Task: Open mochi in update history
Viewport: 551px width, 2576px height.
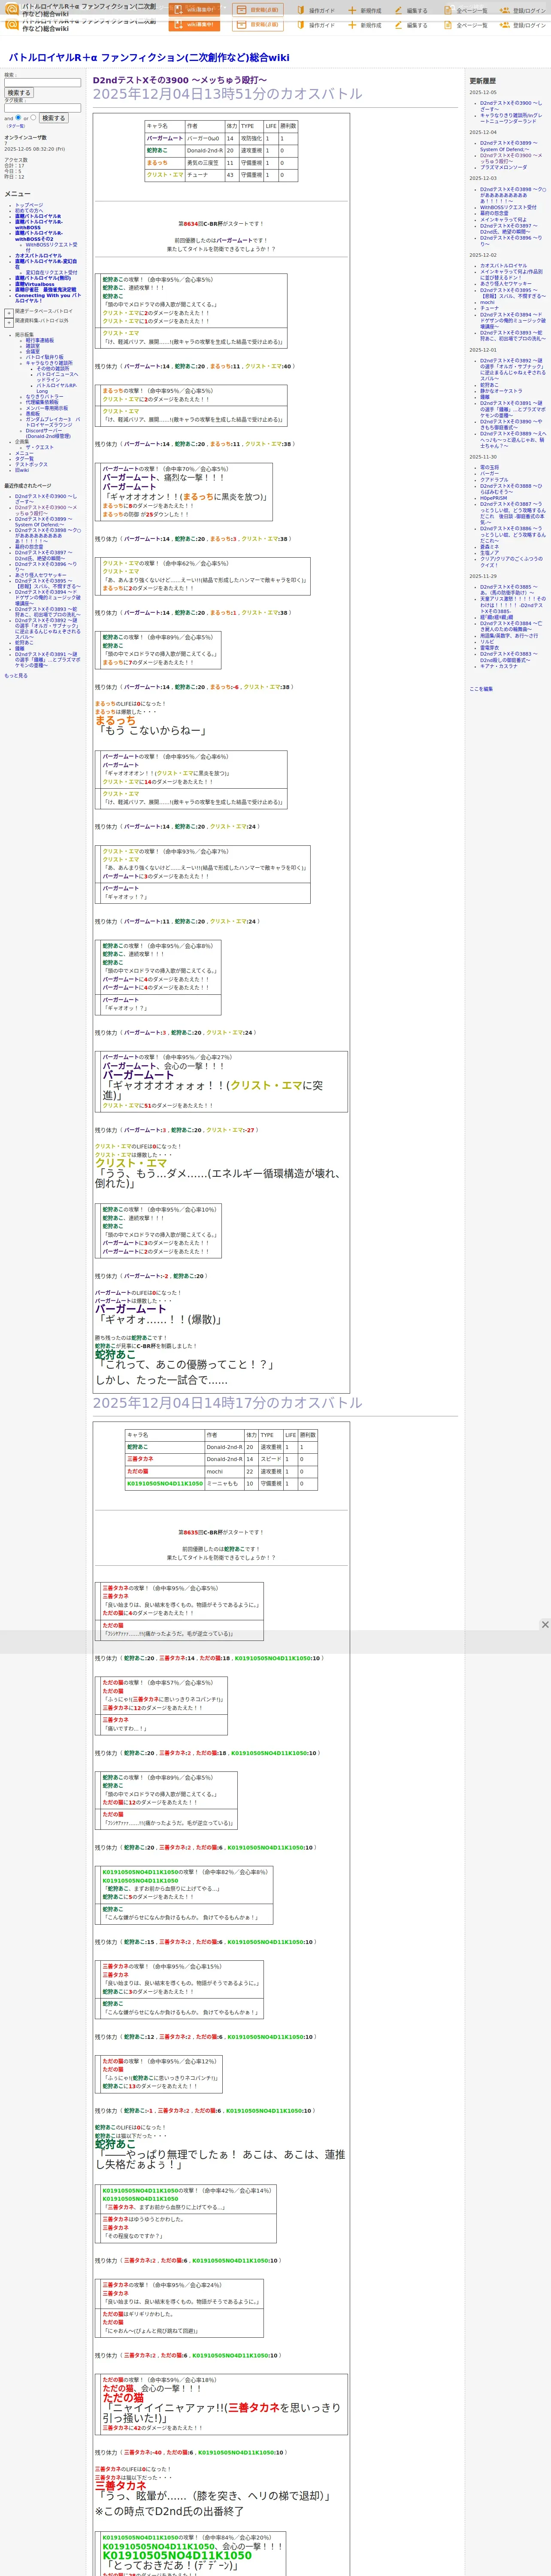Action: [487, 302]
